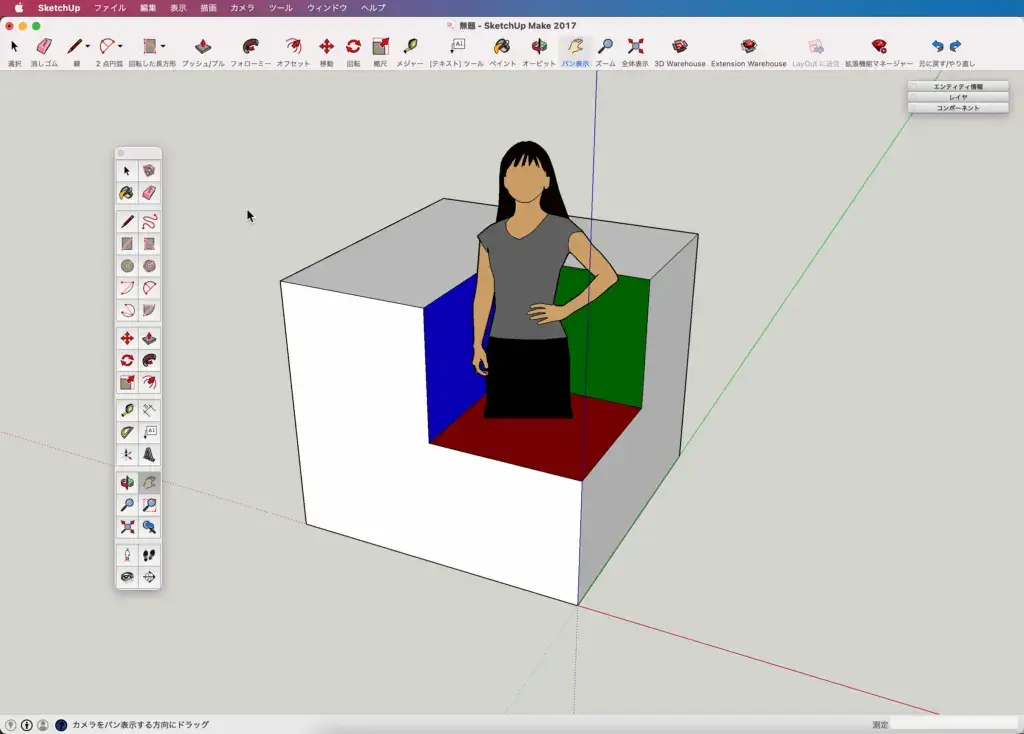Open the ヘルプ menu
1024x734 pixels.
374,8
